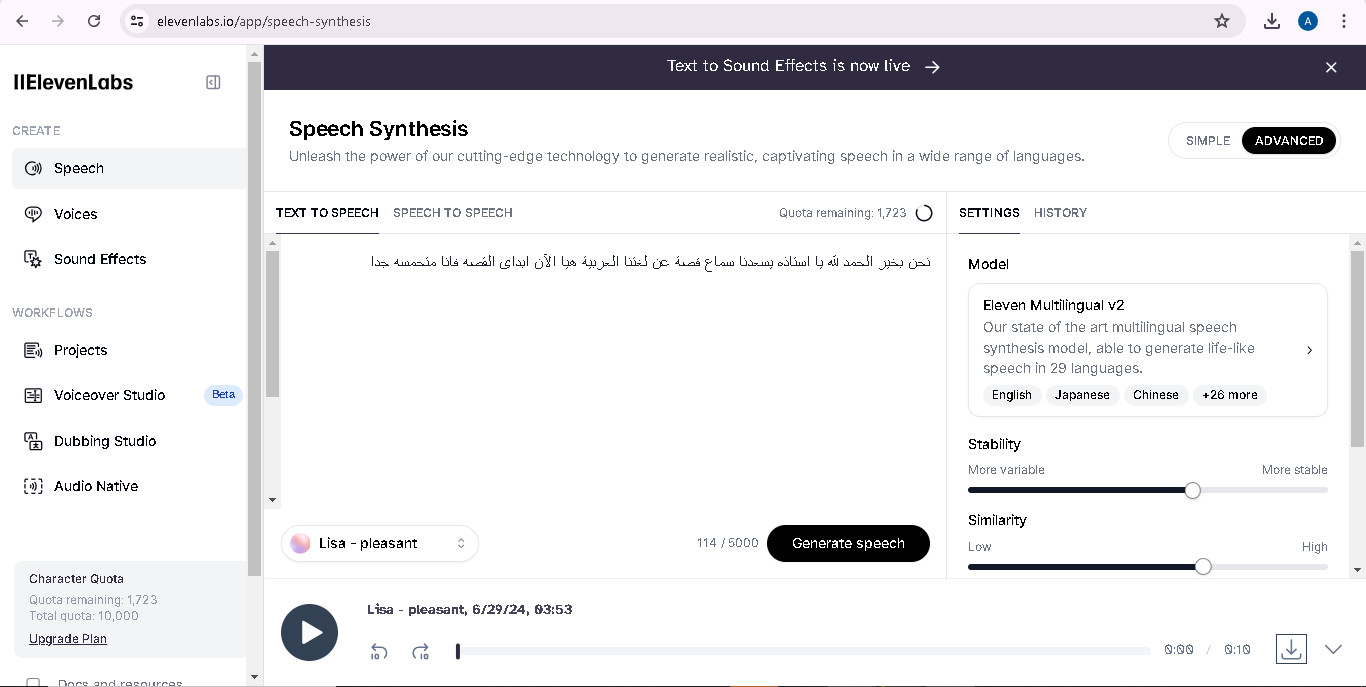
Task: Open the Upgrade Plan link
Action: coord(68,639)
